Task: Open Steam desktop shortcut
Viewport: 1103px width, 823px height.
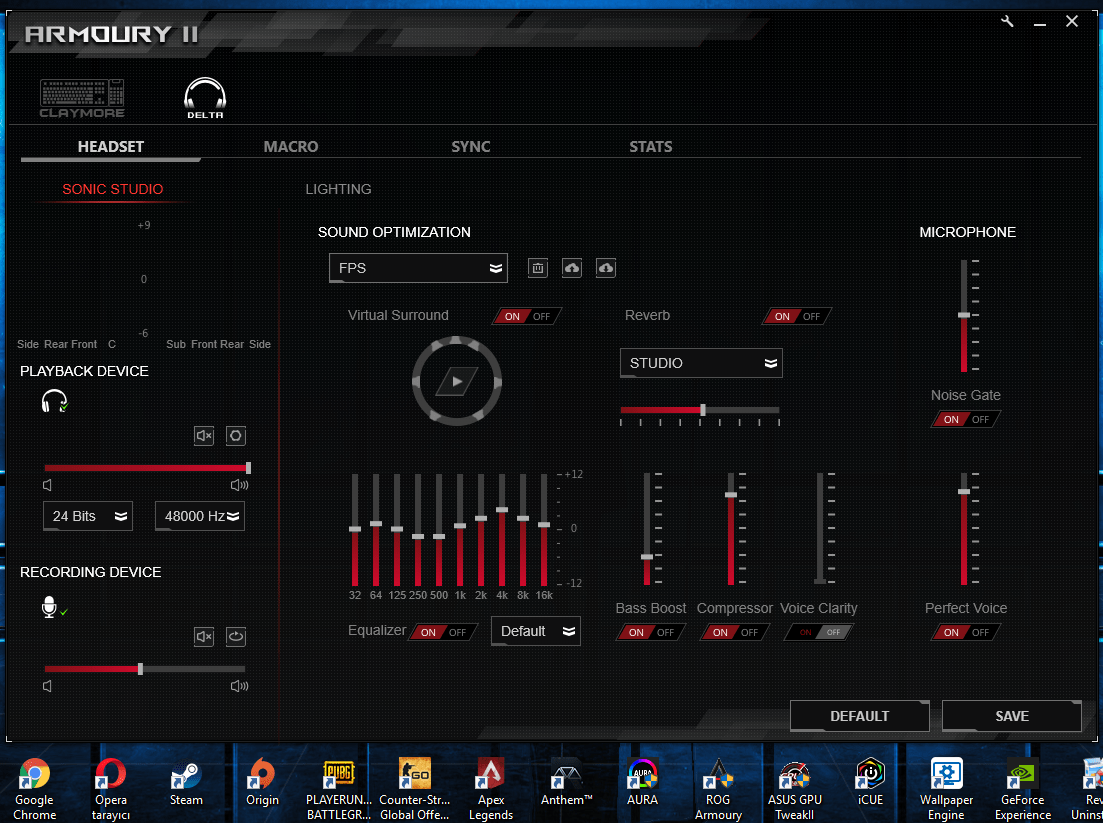Action: coord(186,782)
